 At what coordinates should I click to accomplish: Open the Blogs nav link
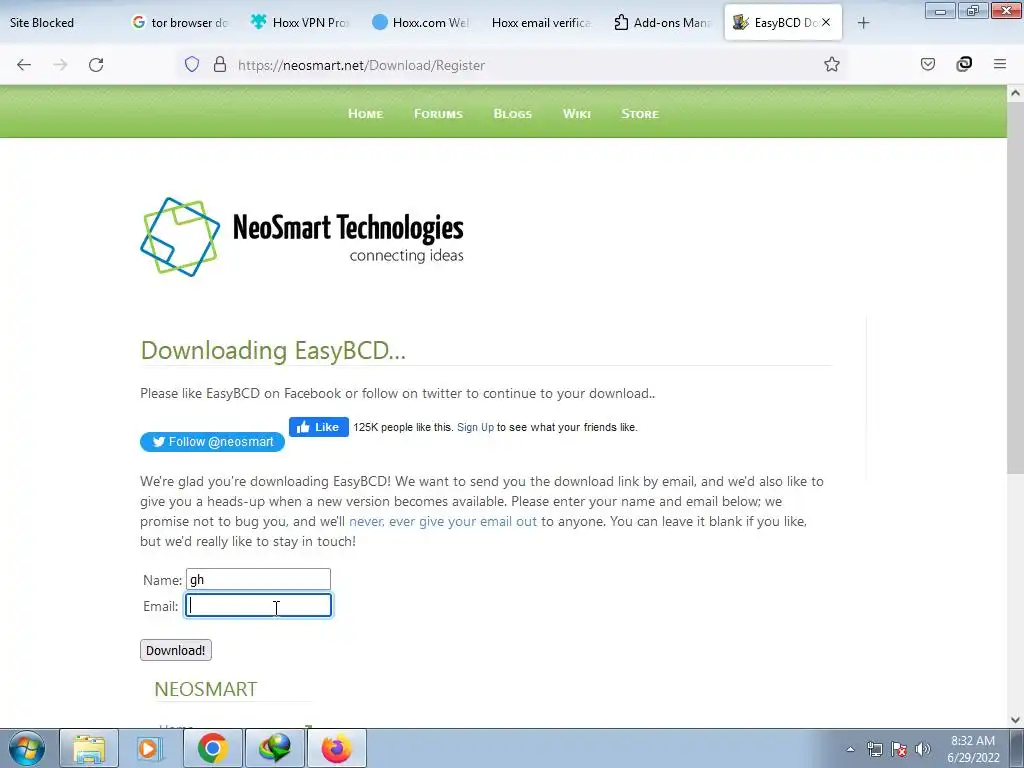pos(513,114)
